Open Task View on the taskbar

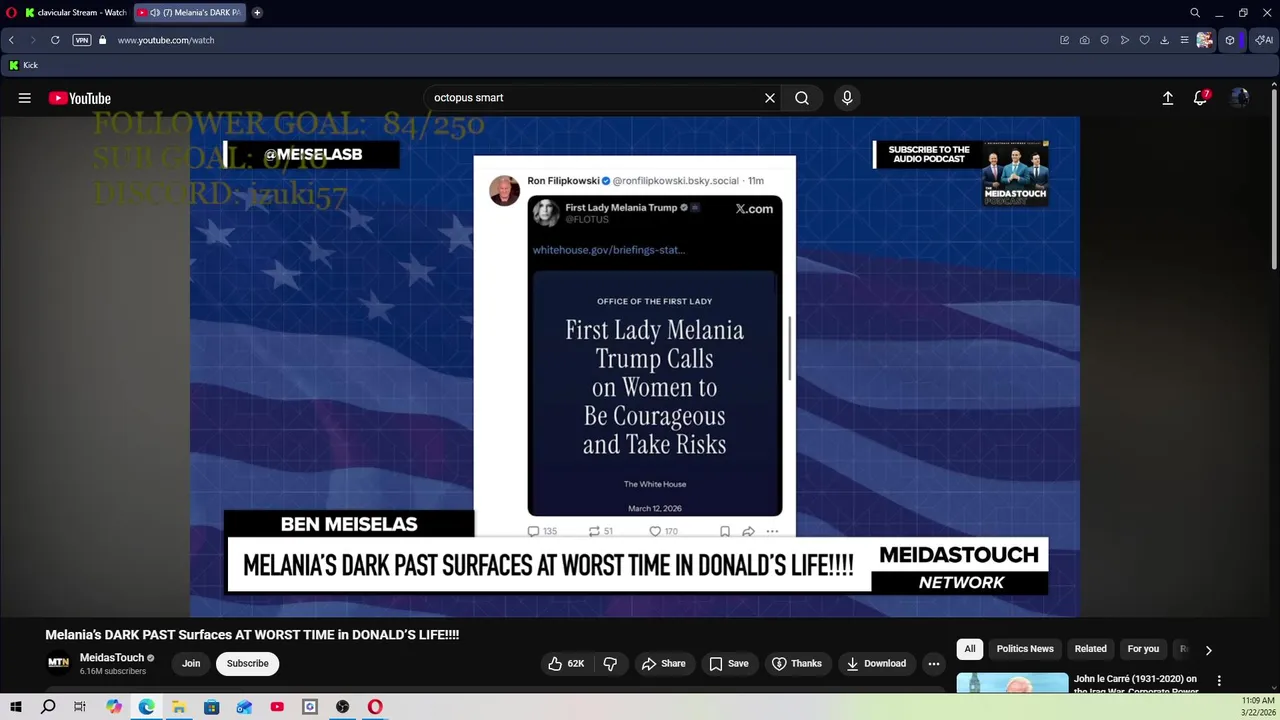click(x=80, y=707)
